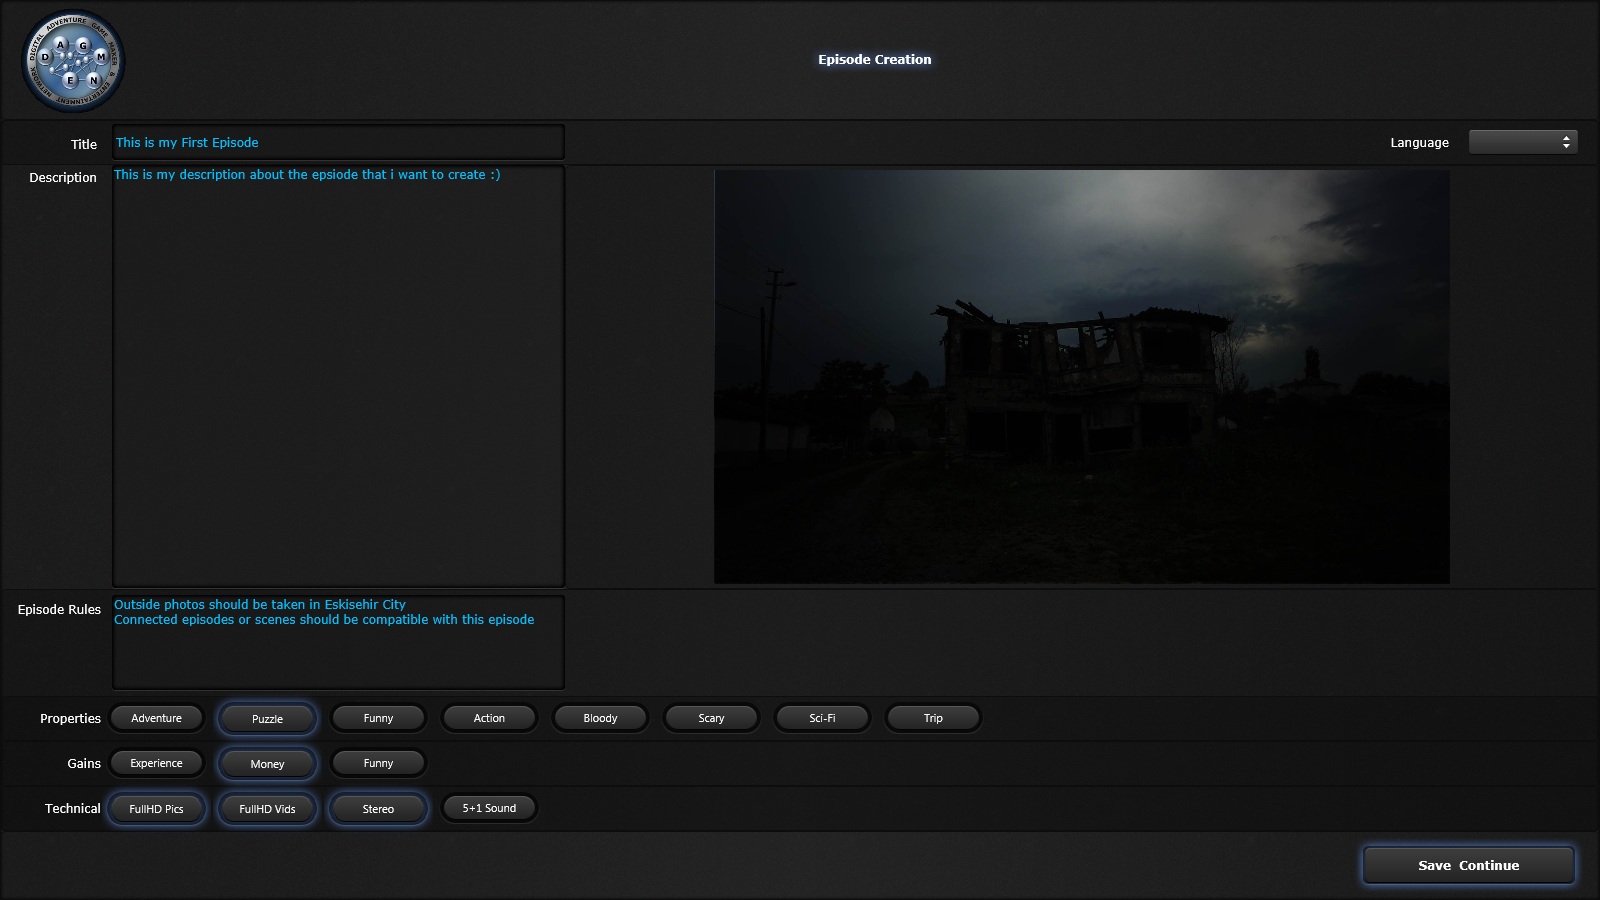This screenshot has height=900, width=1600.
Task: Select the ruined house preview image
Action: (x=1081, y=376)
